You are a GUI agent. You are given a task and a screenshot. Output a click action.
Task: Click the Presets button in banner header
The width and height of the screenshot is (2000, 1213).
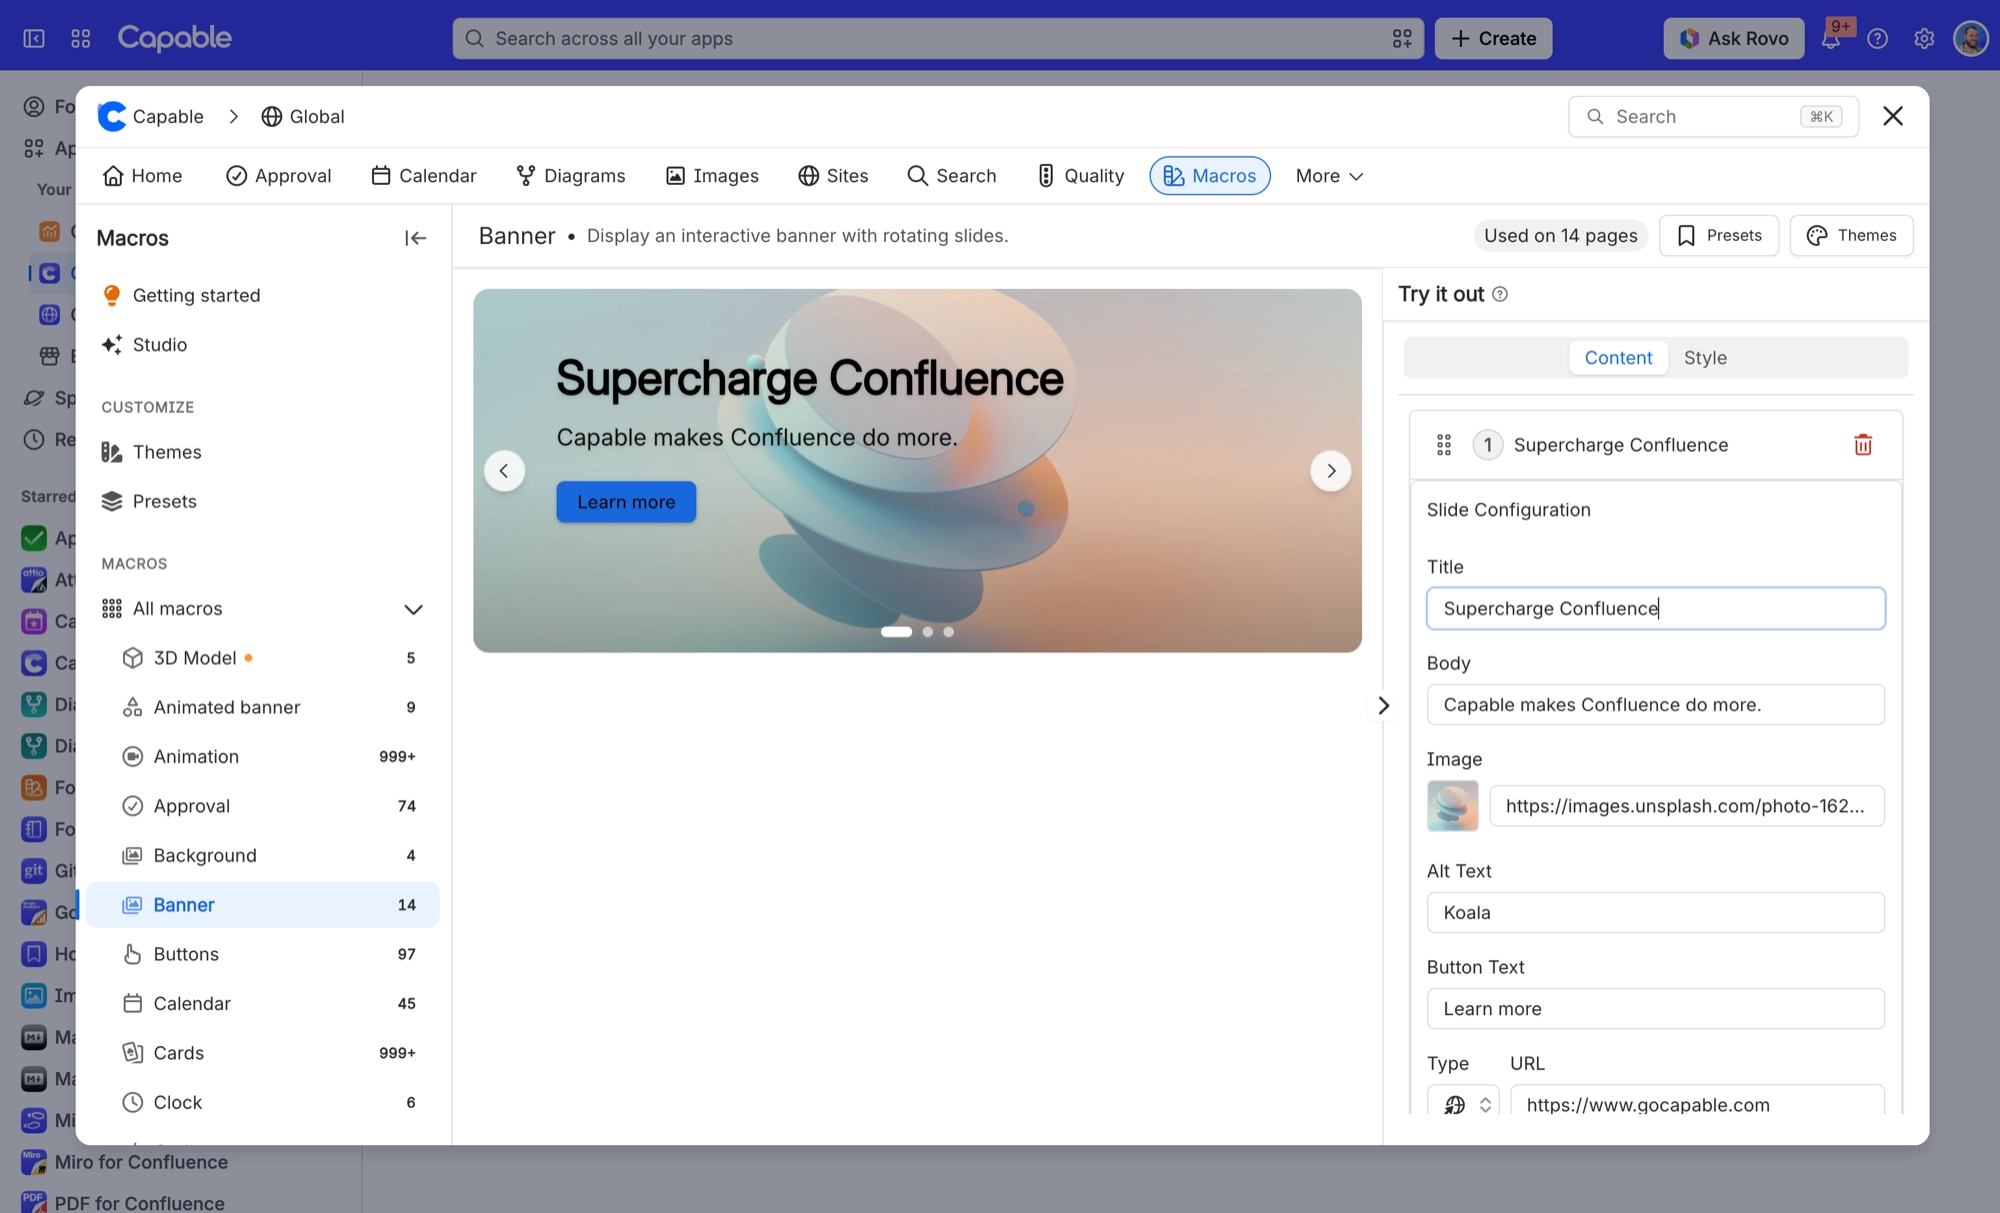1719,236
